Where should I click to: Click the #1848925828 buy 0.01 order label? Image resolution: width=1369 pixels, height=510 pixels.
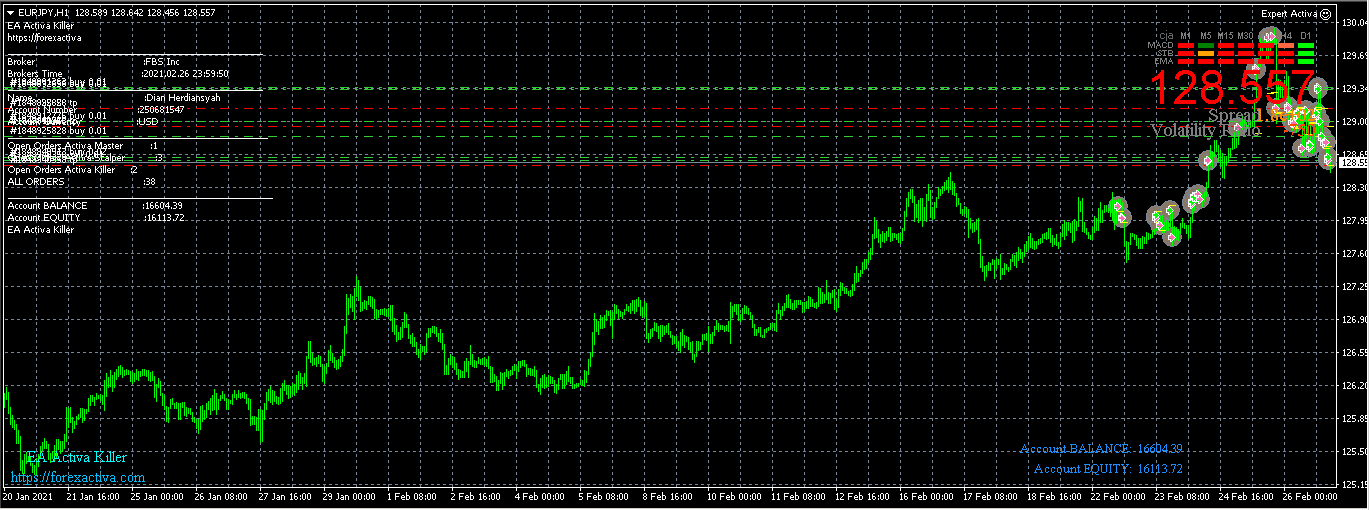[58, 130]
